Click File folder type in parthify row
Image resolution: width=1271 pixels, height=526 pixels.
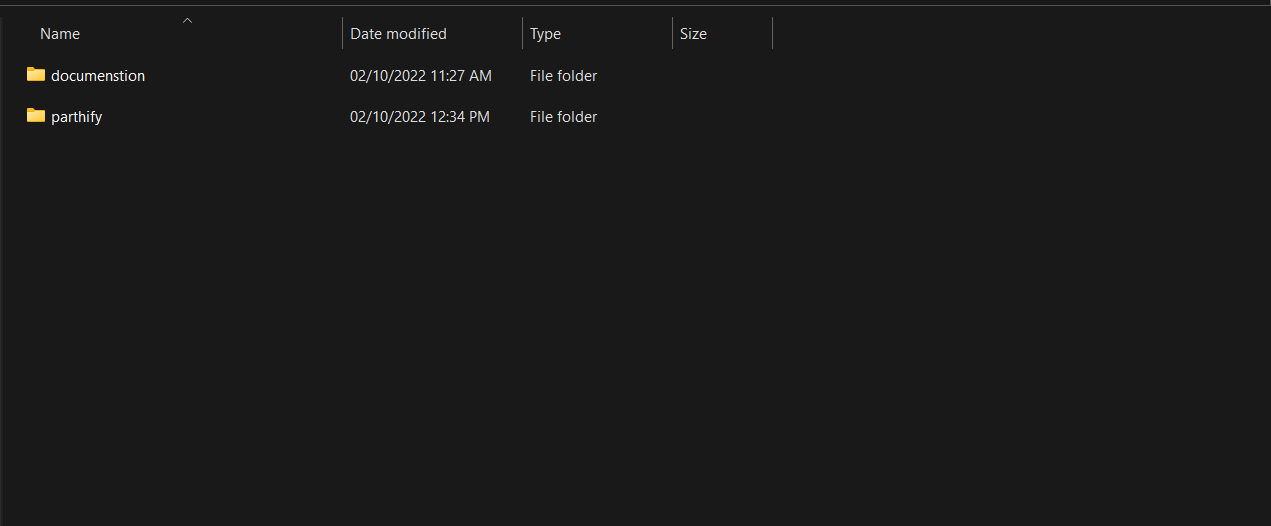[563, 117]
